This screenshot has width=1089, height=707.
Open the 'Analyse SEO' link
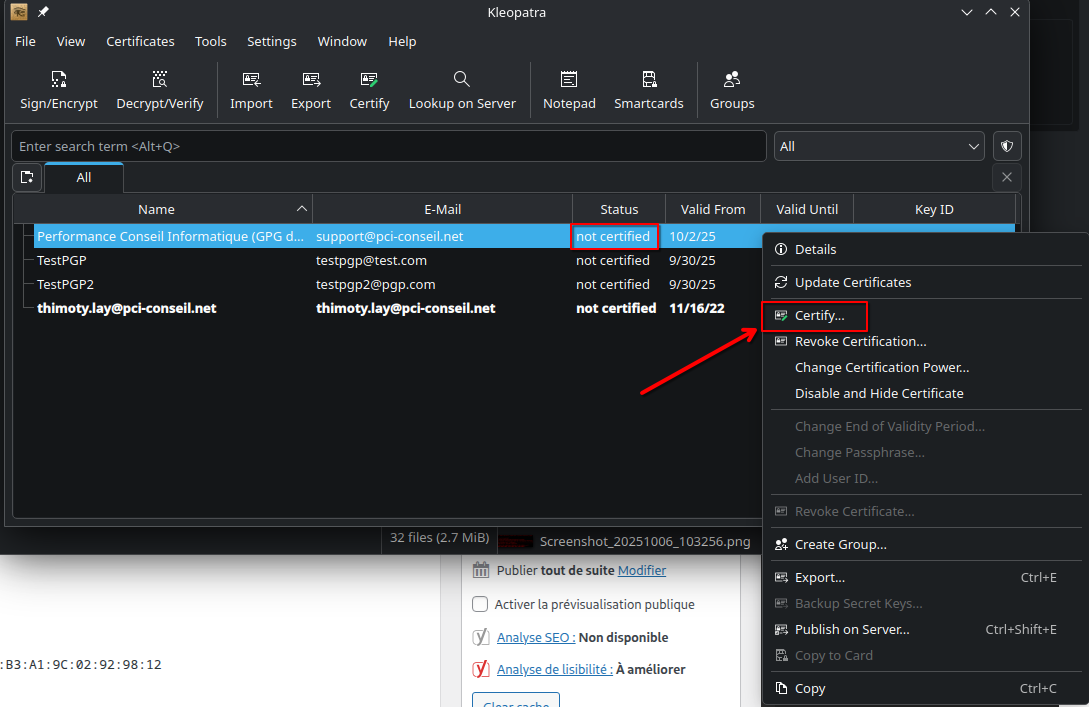pyautogui.click(x=535, y=637)
